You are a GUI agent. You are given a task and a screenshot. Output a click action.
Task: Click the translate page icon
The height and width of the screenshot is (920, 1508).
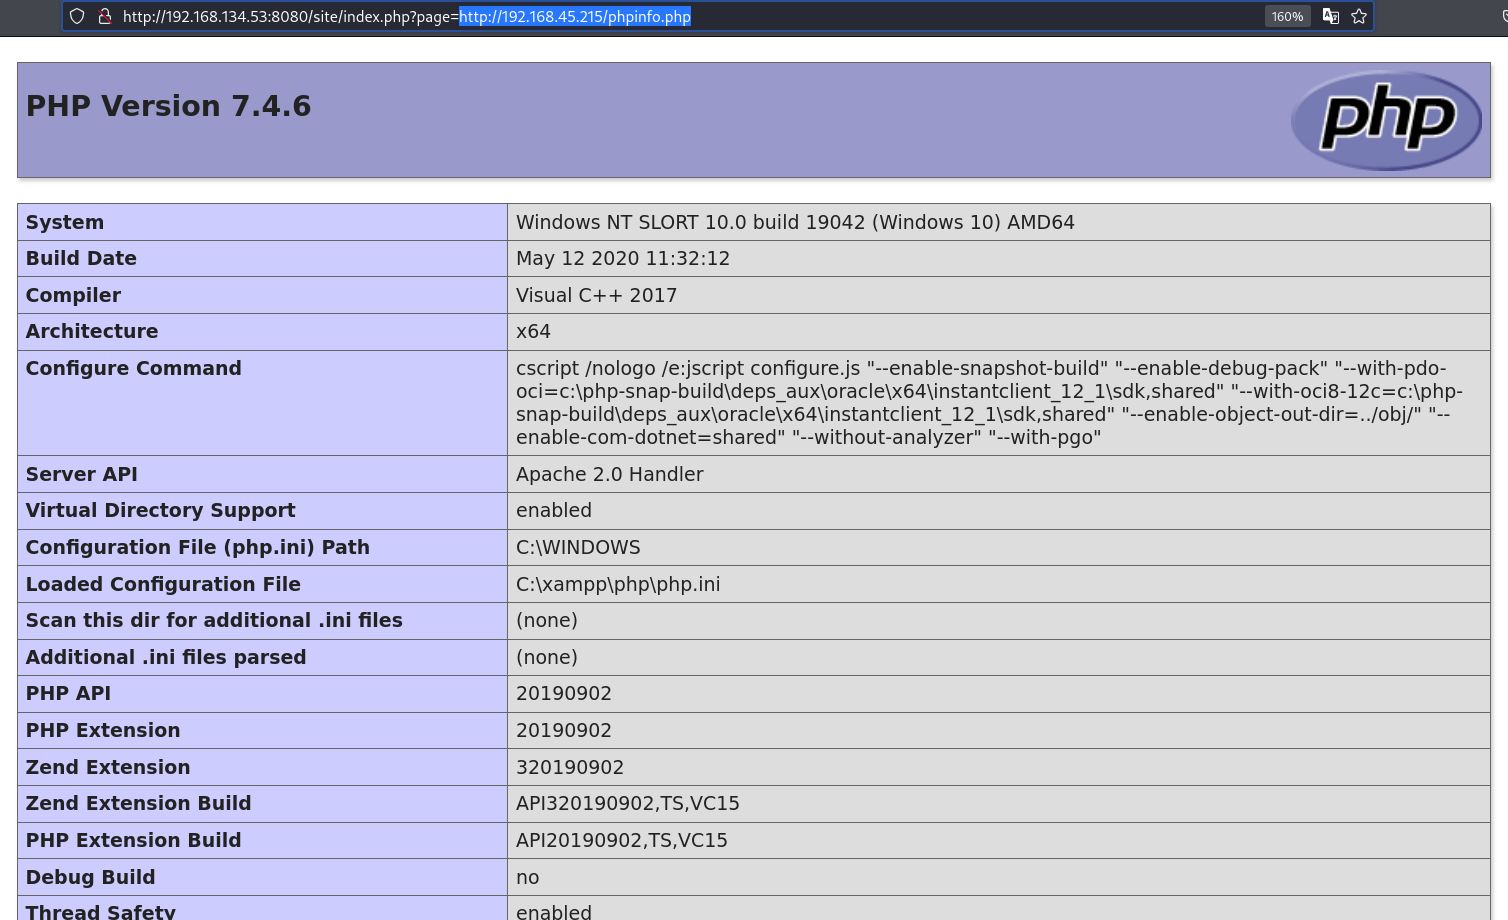pos(1331,16)
